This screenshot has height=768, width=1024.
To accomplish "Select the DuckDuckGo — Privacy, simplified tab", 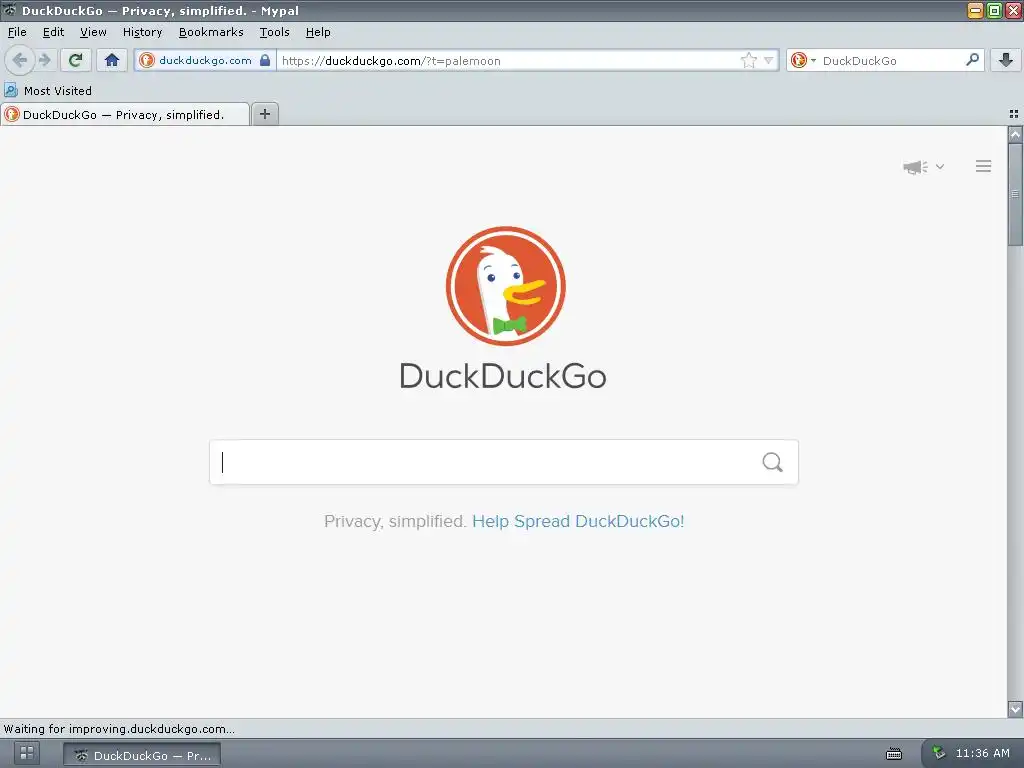I will coord(124,115).
